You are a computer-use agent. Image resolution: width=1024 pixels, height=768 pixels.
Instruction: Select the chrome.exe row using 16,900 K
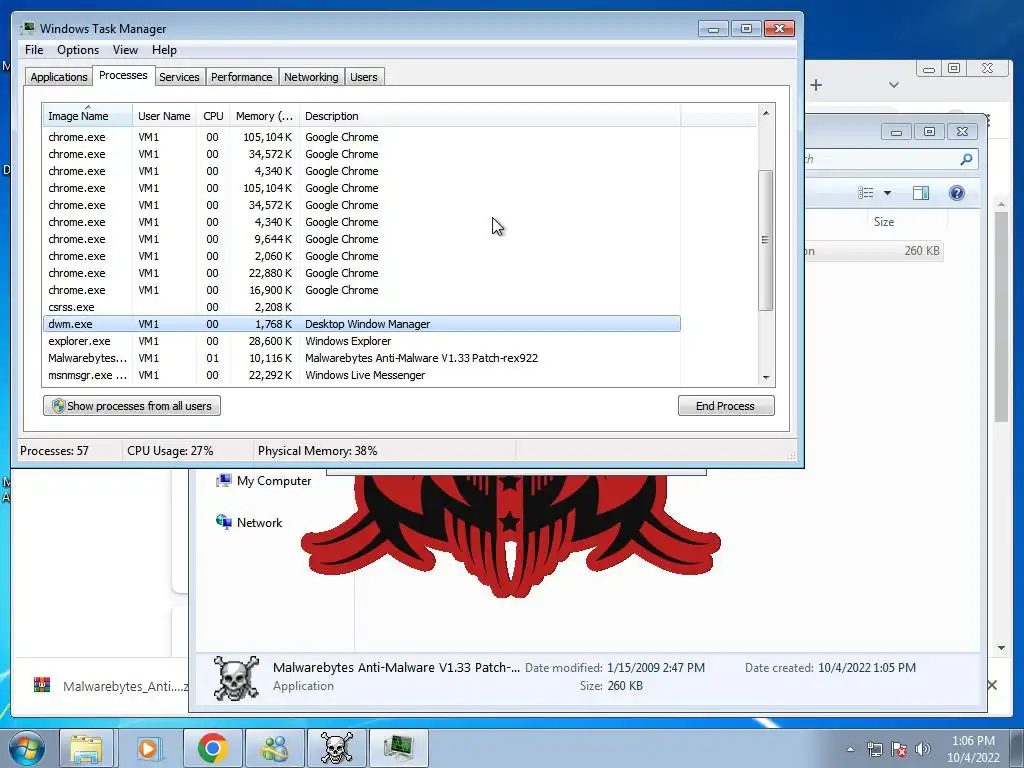(362, 290)
